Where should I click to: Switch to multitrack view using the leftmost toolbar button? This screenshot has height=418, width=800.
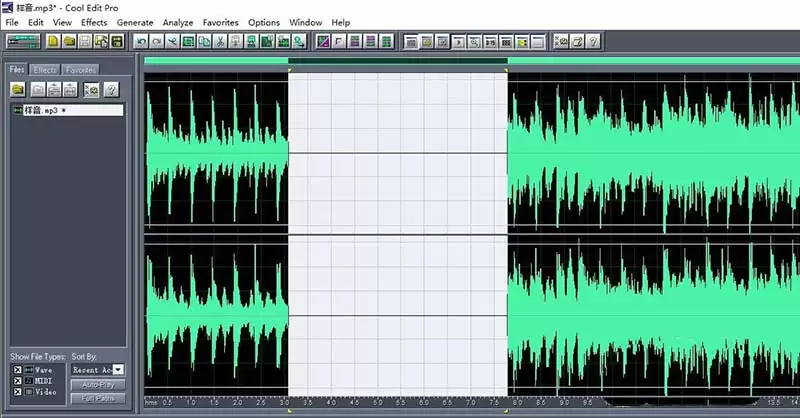click(23, 41)
